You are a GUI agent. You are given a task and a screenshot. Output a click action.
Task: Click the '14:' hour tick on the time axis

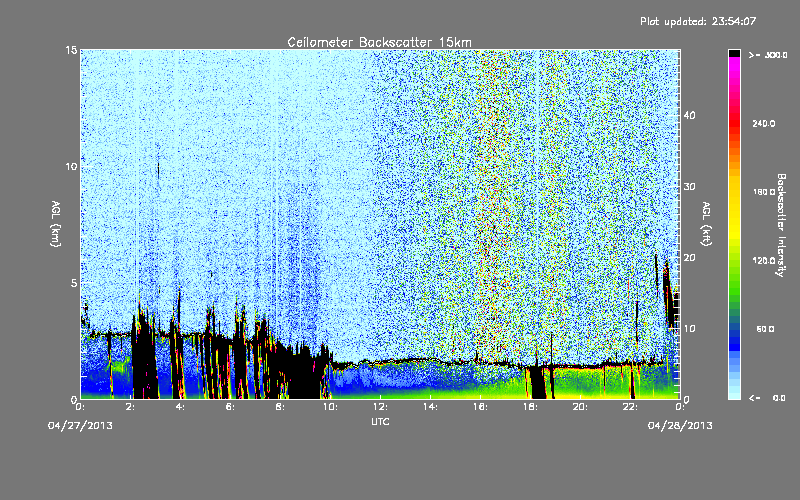tap(430, 407)
